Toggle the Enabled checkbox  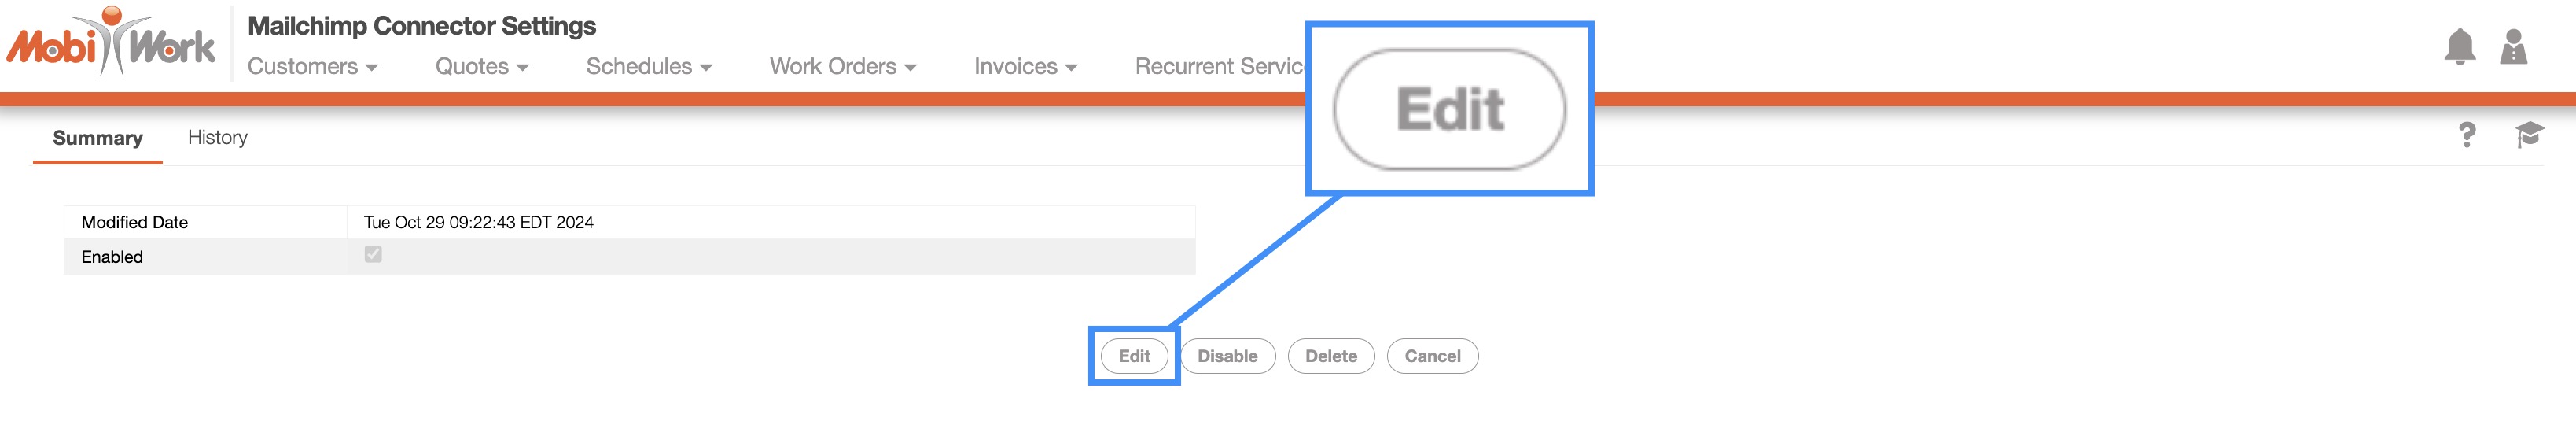[373, 255]
